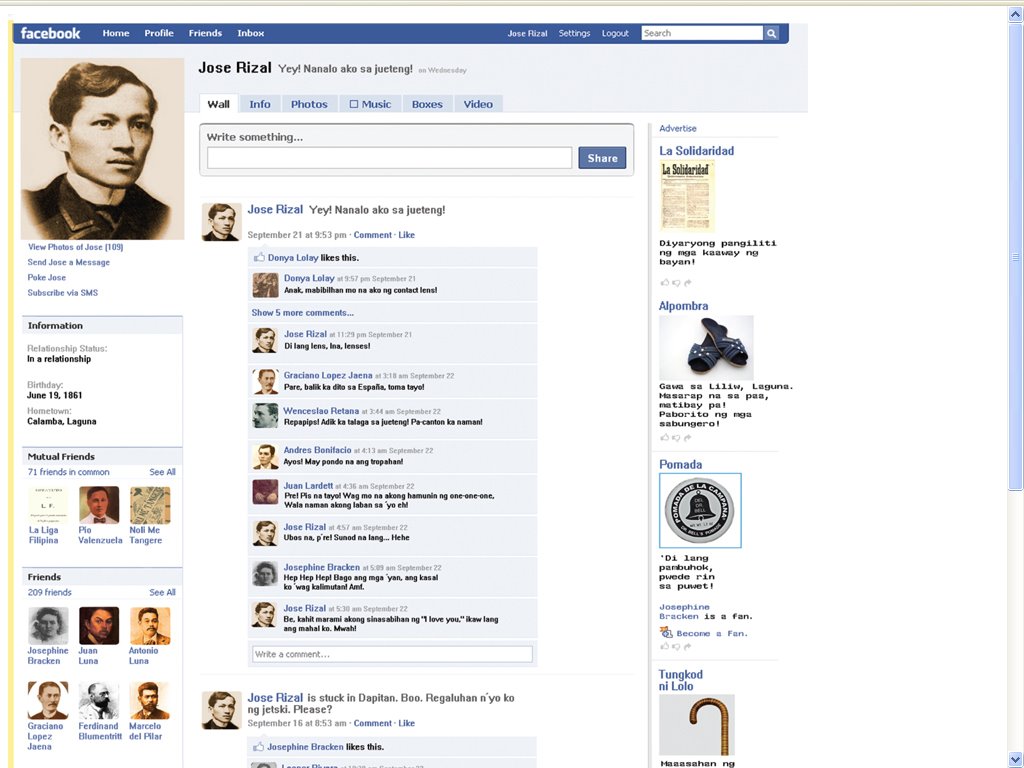1024x768 pixels.
Task: Open Graciano Lopez Jaena's comment avatar
Action: [265, 381]
